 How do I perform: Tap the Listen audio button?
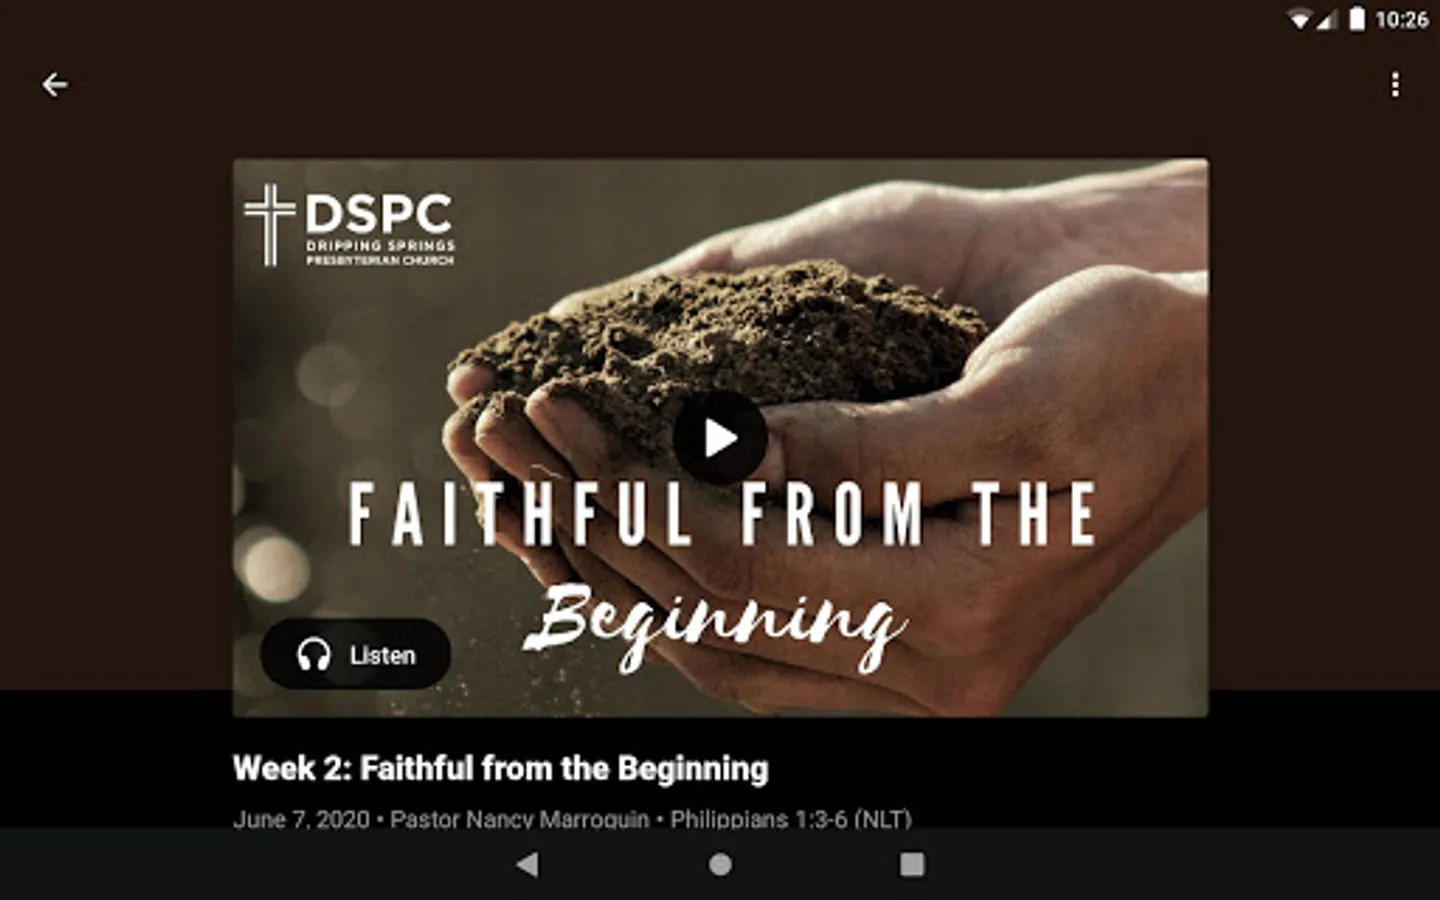[355, 654]
